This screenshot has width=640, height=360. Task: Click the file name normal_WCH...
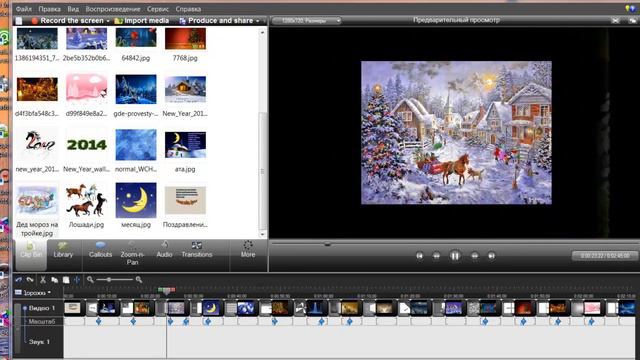136,169
